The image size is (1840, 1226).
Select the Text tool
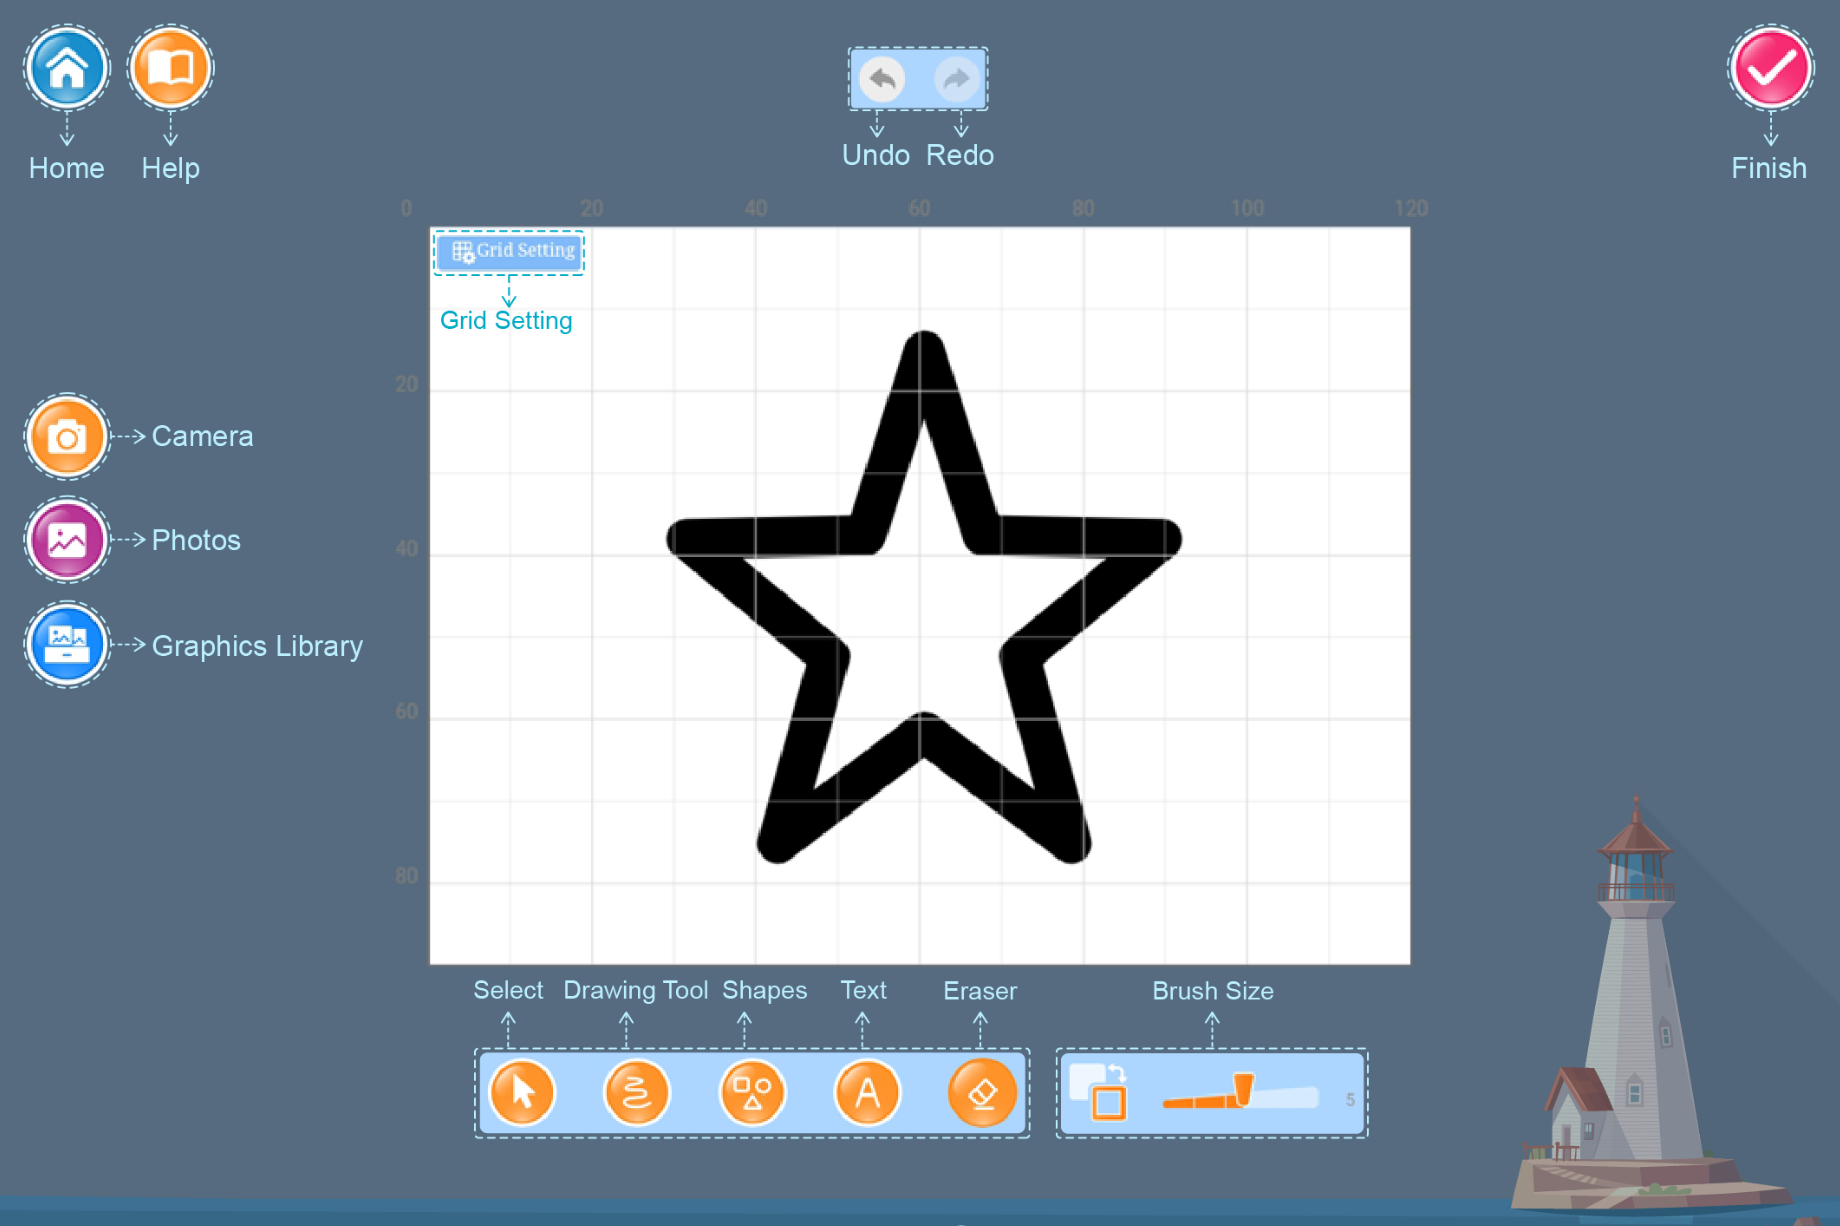[x=867, y=1092]
